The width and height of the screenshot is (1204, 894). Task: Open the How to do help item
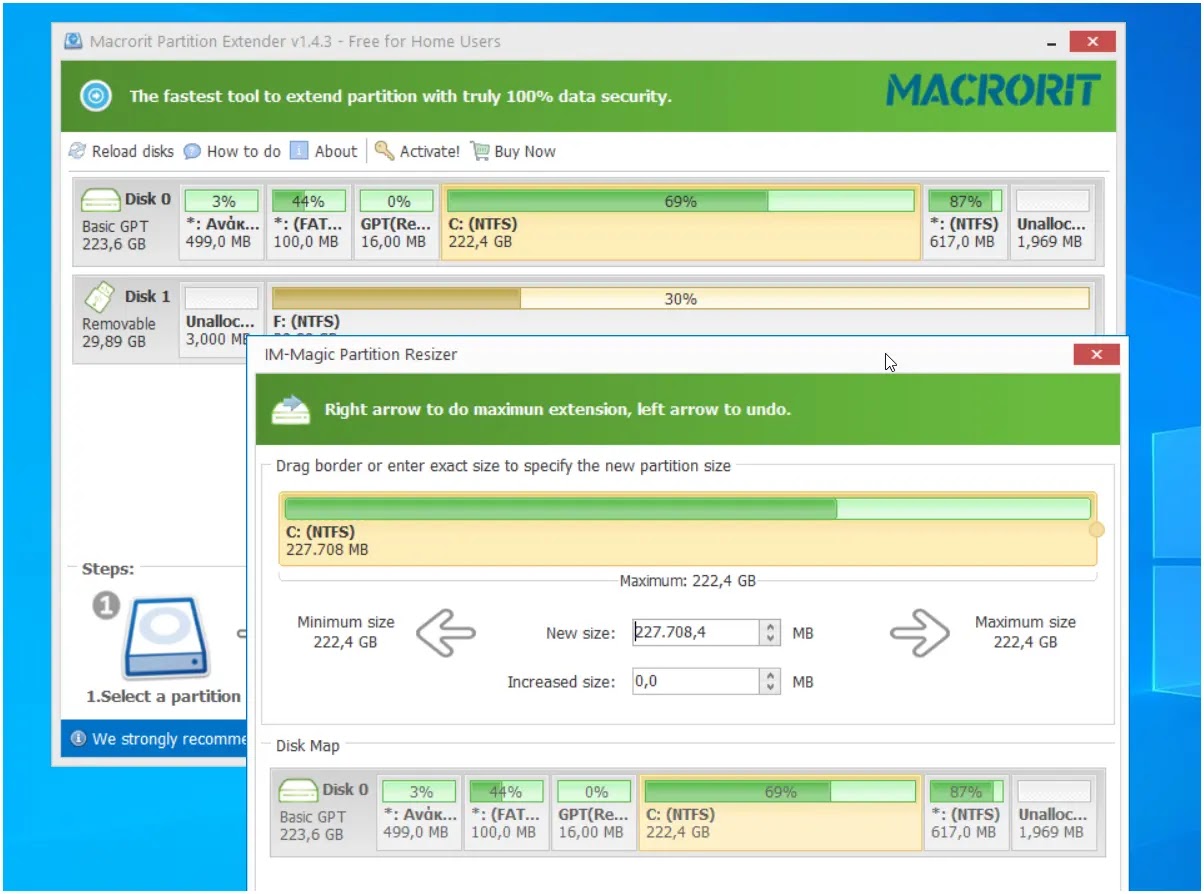[232, 151]
